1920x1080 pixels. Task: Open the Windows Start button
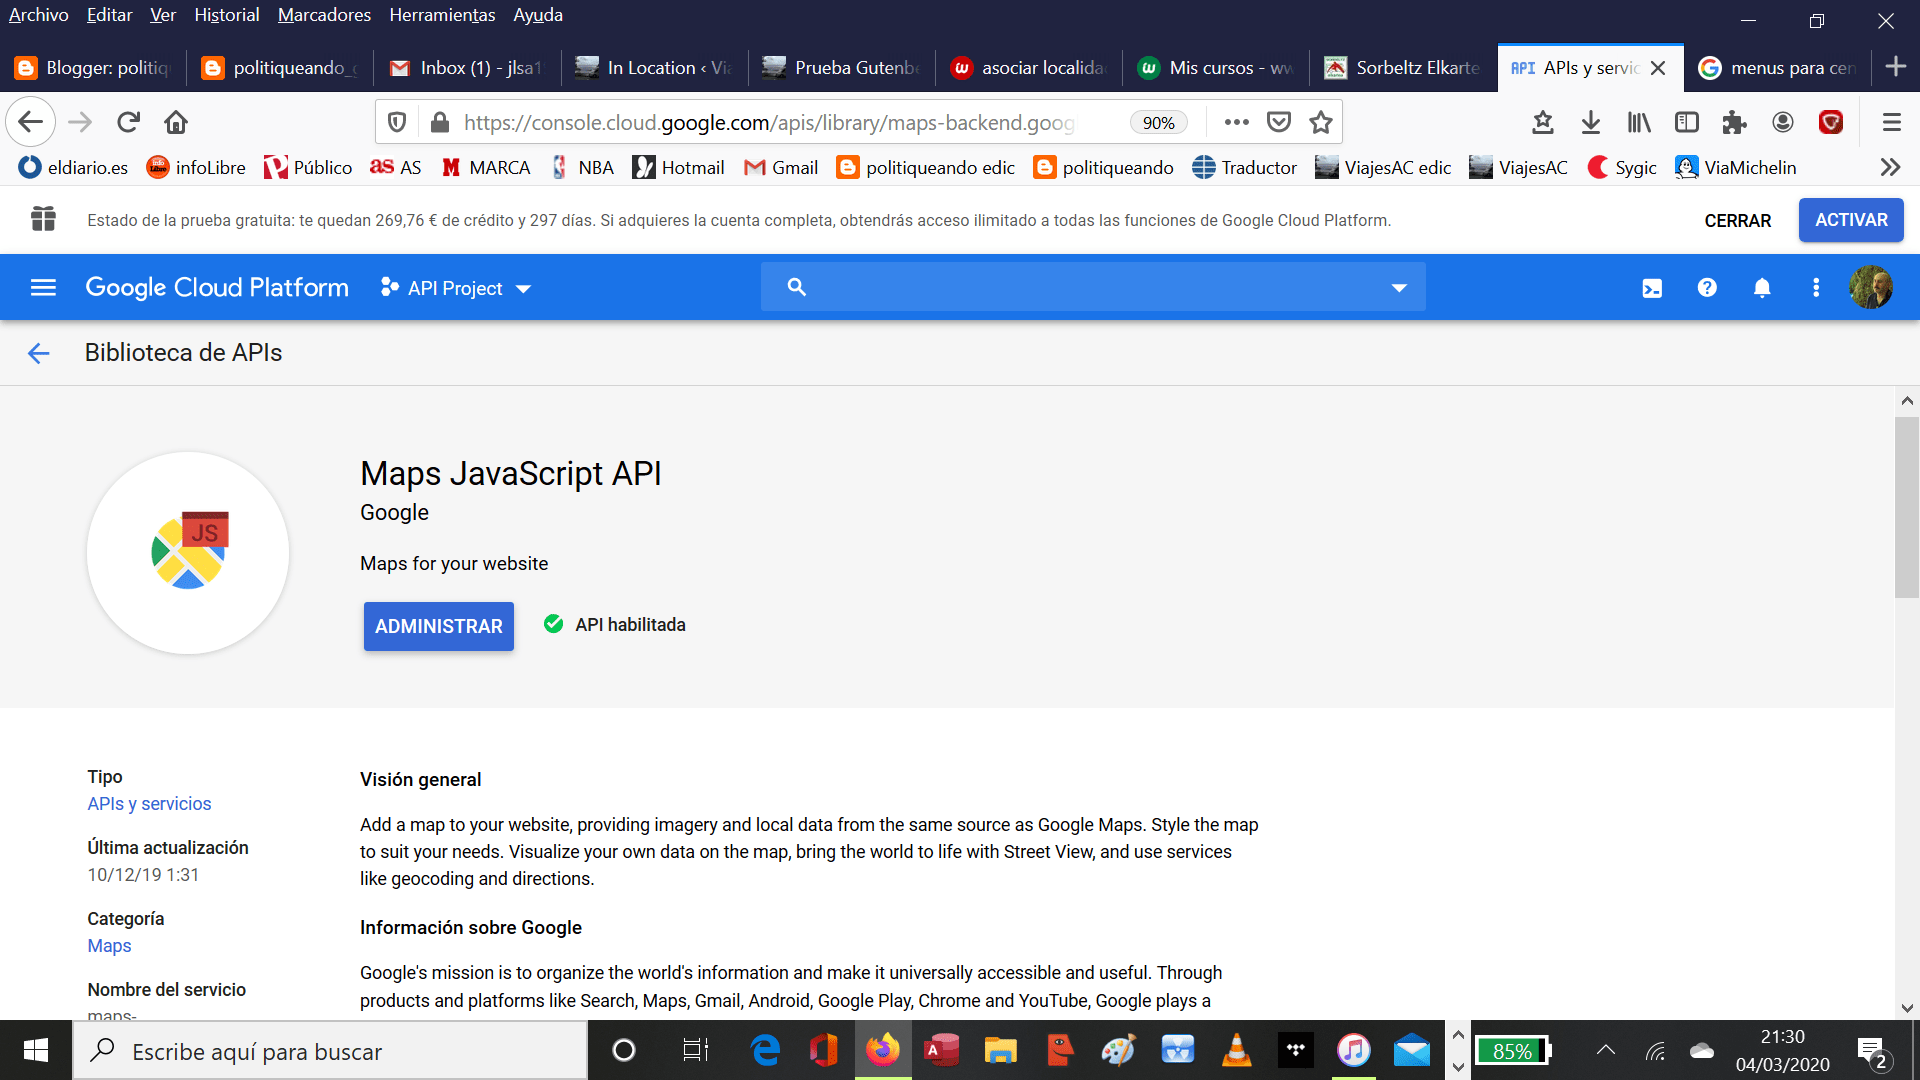pos(36,1050)
